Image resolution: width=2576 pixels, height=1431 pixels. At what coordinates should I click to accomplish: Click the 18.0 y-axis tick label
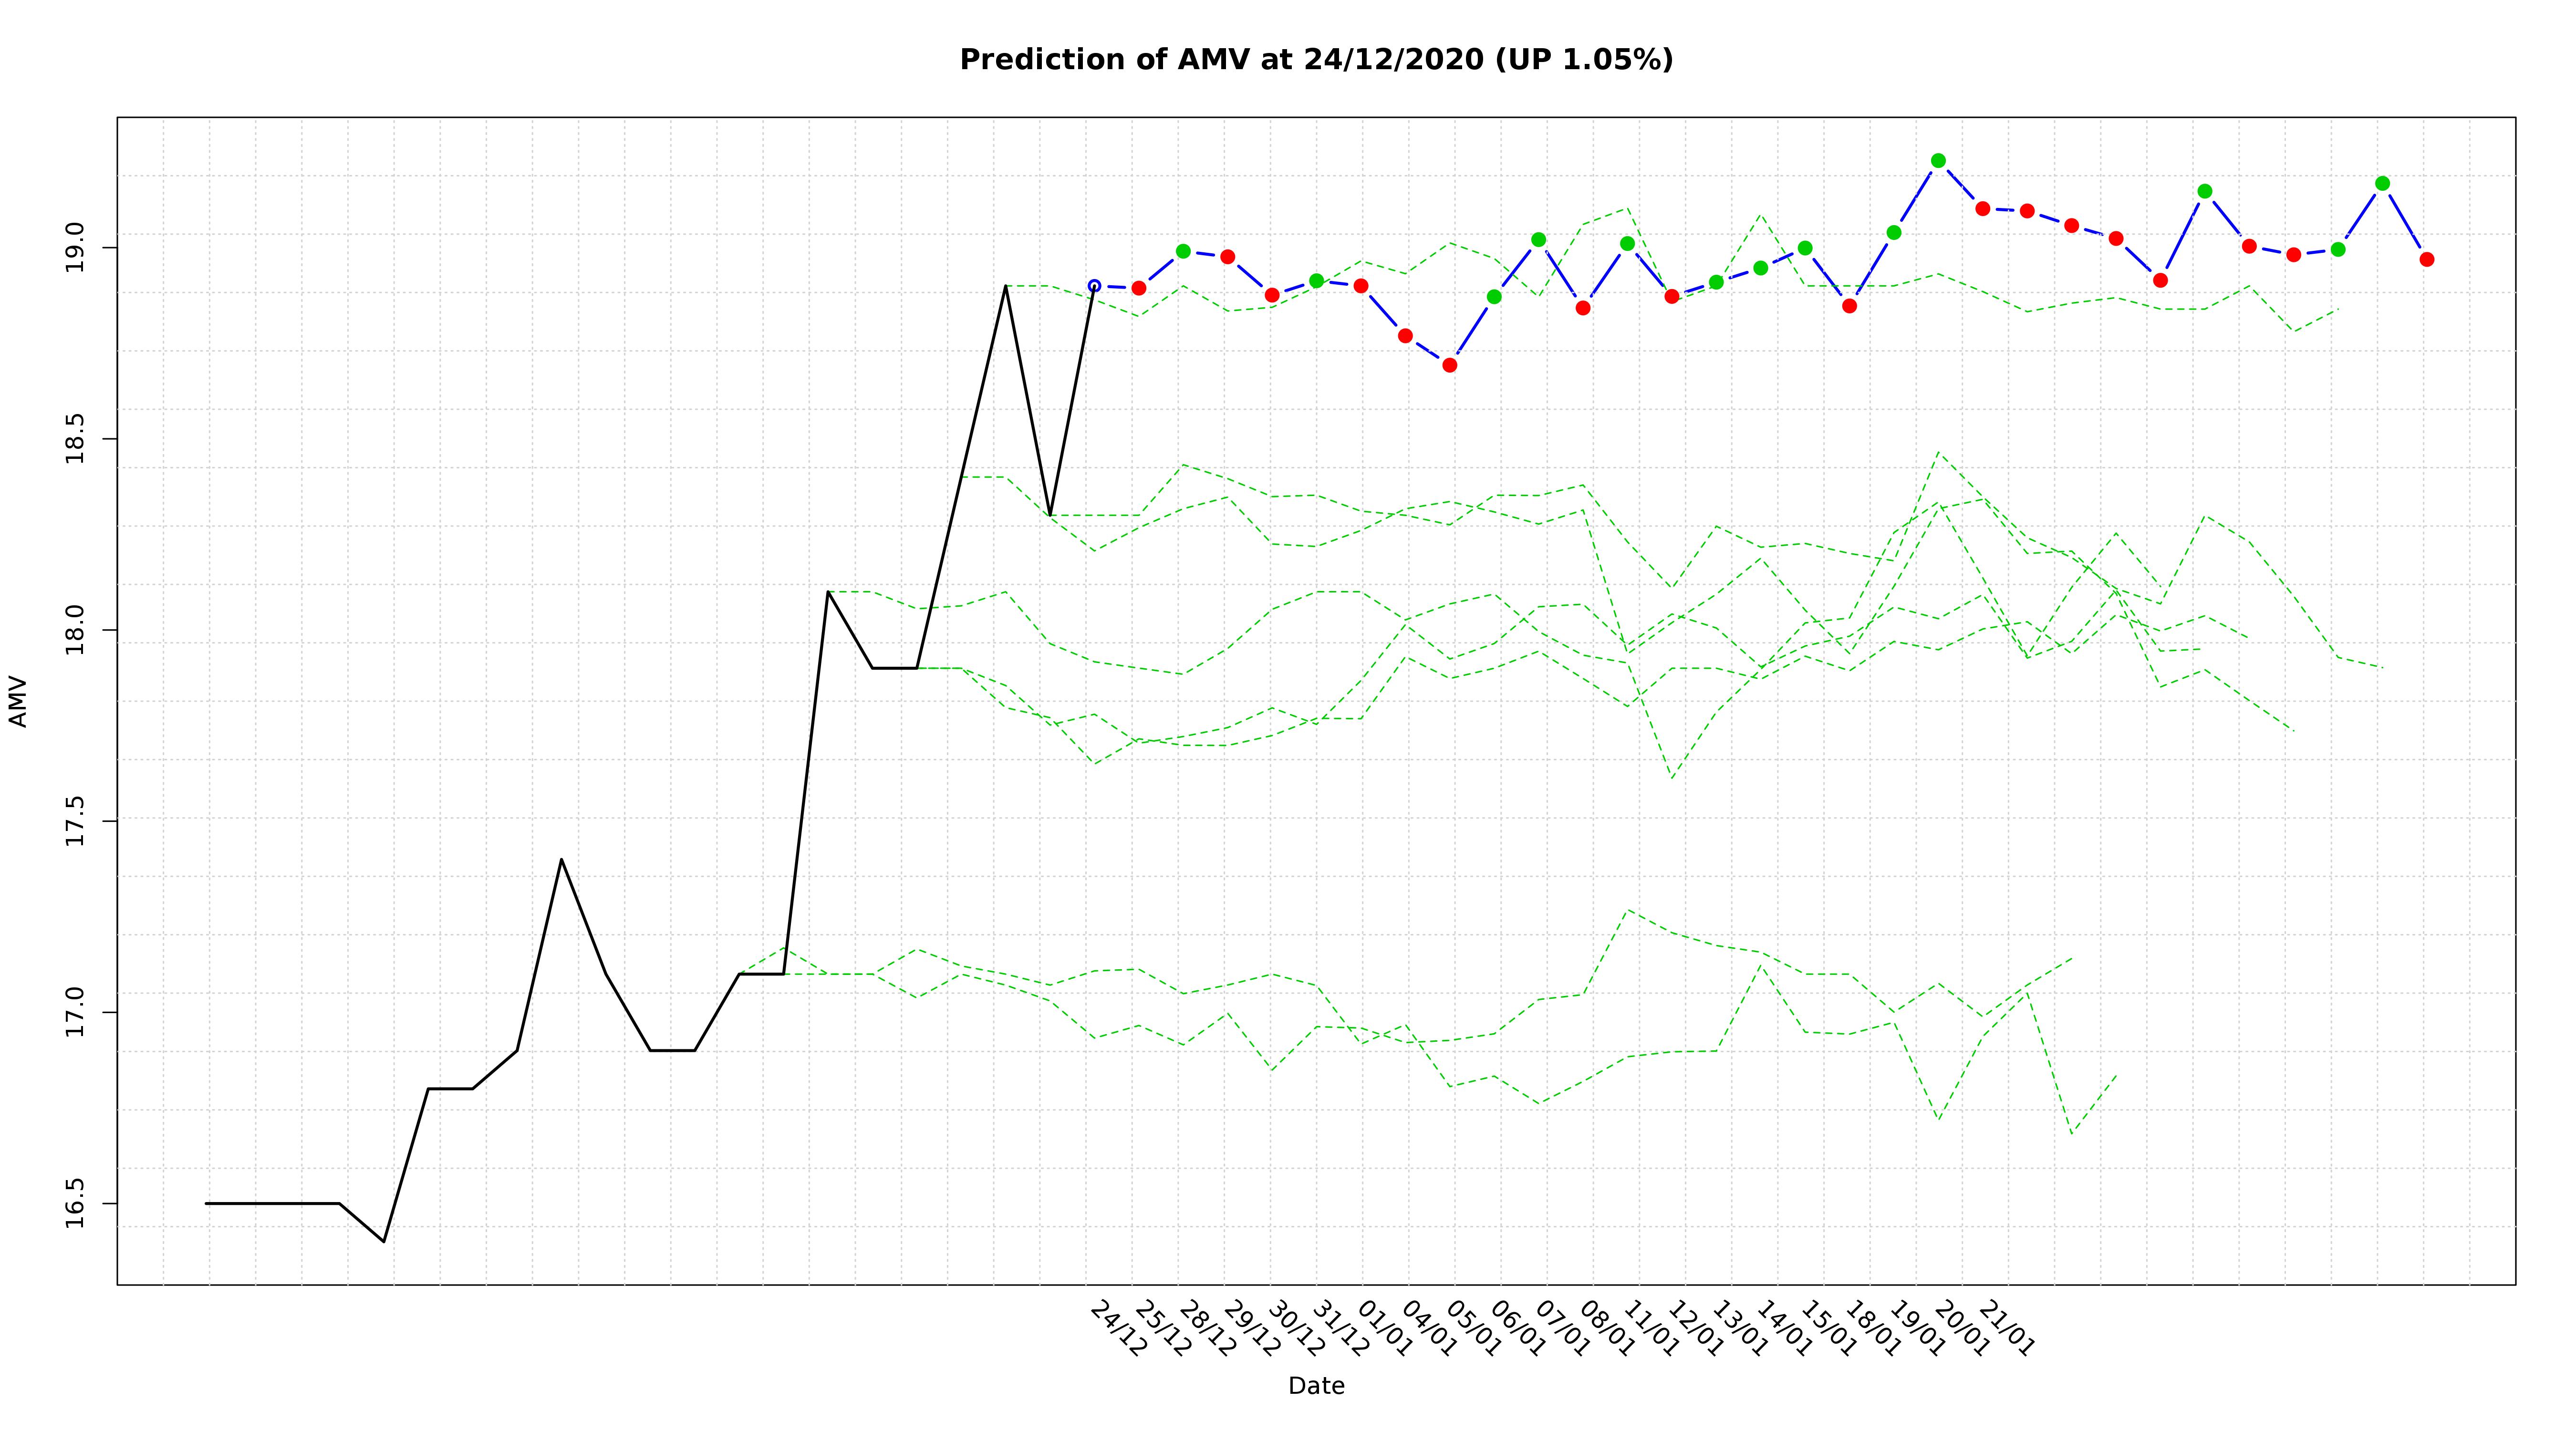76,630
